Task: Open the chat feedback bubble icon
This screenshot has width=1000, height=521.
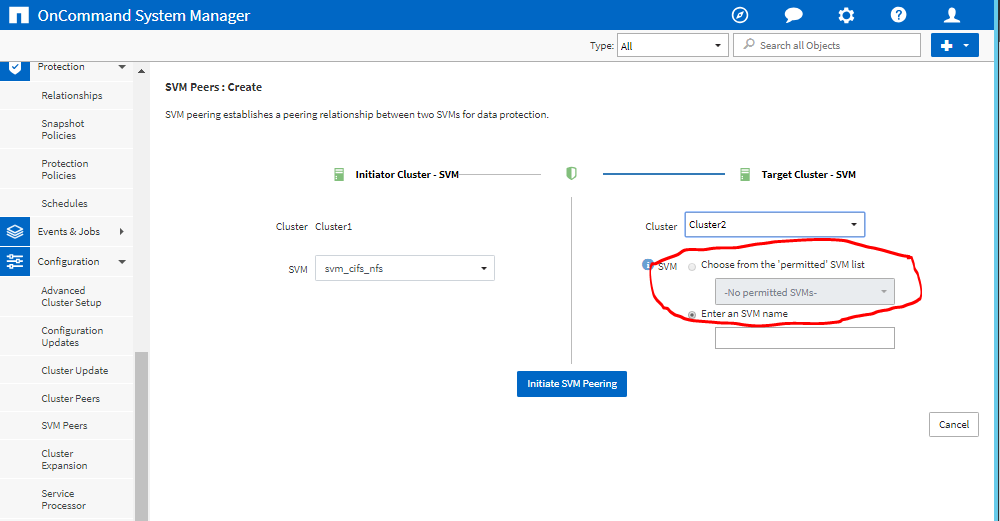Action: click(x=793, y=15)
